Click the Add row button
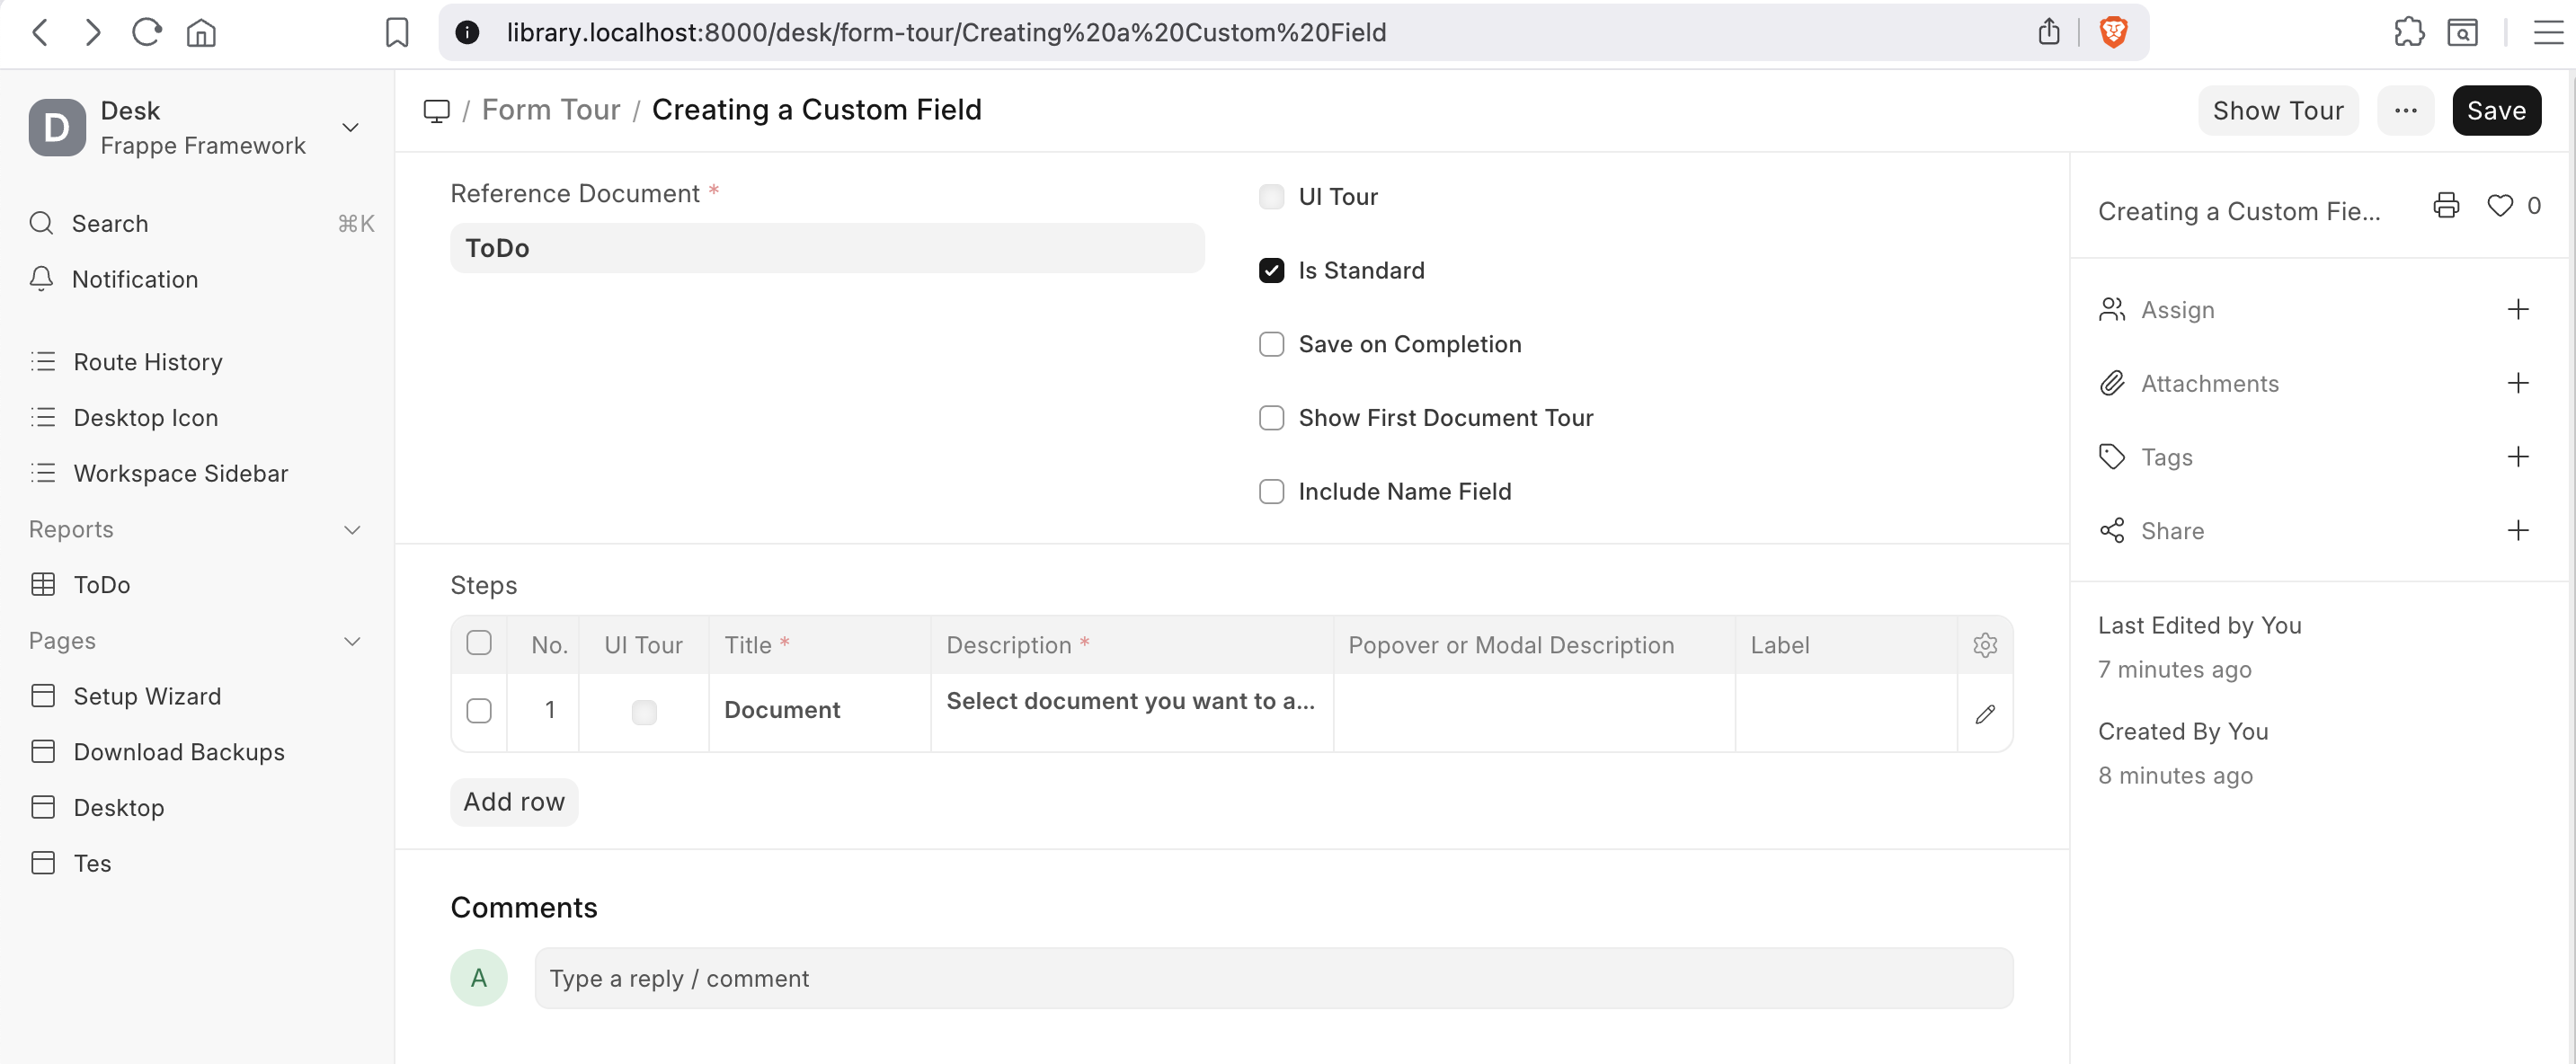 coord(514,802)
